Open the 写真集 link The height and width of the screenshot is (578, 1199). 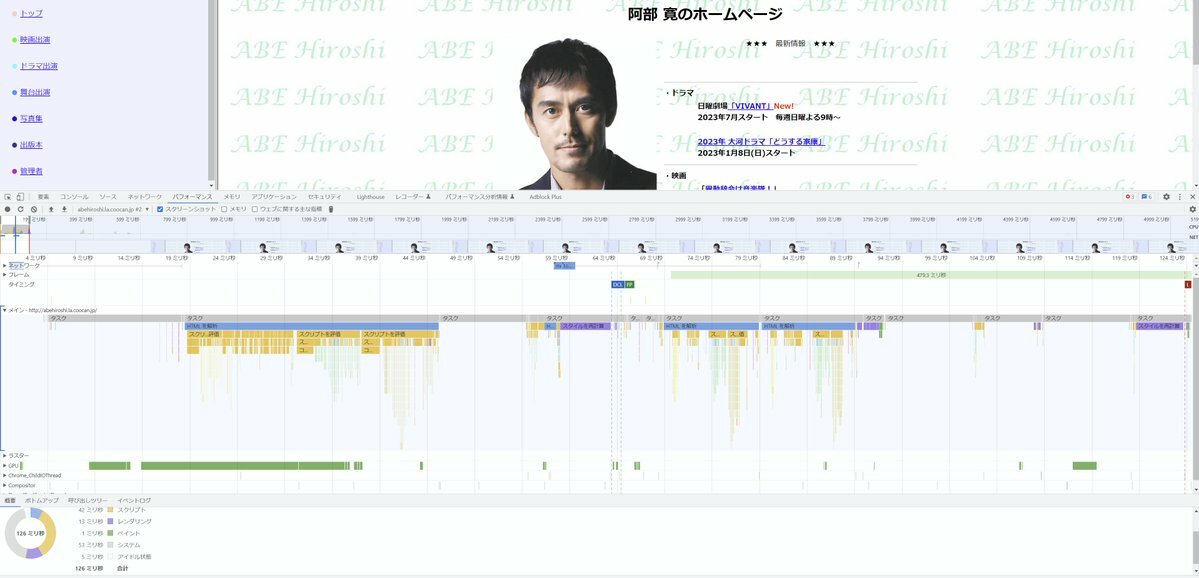coord(31,119)
